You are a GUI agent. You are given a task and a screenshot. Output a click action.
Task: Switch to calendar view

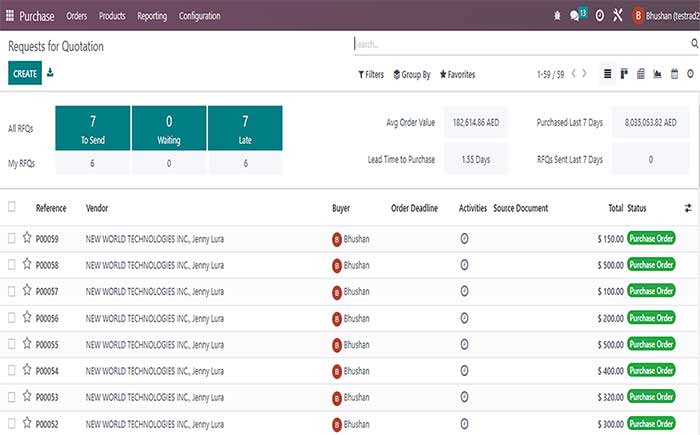click(x=674, y=74)
